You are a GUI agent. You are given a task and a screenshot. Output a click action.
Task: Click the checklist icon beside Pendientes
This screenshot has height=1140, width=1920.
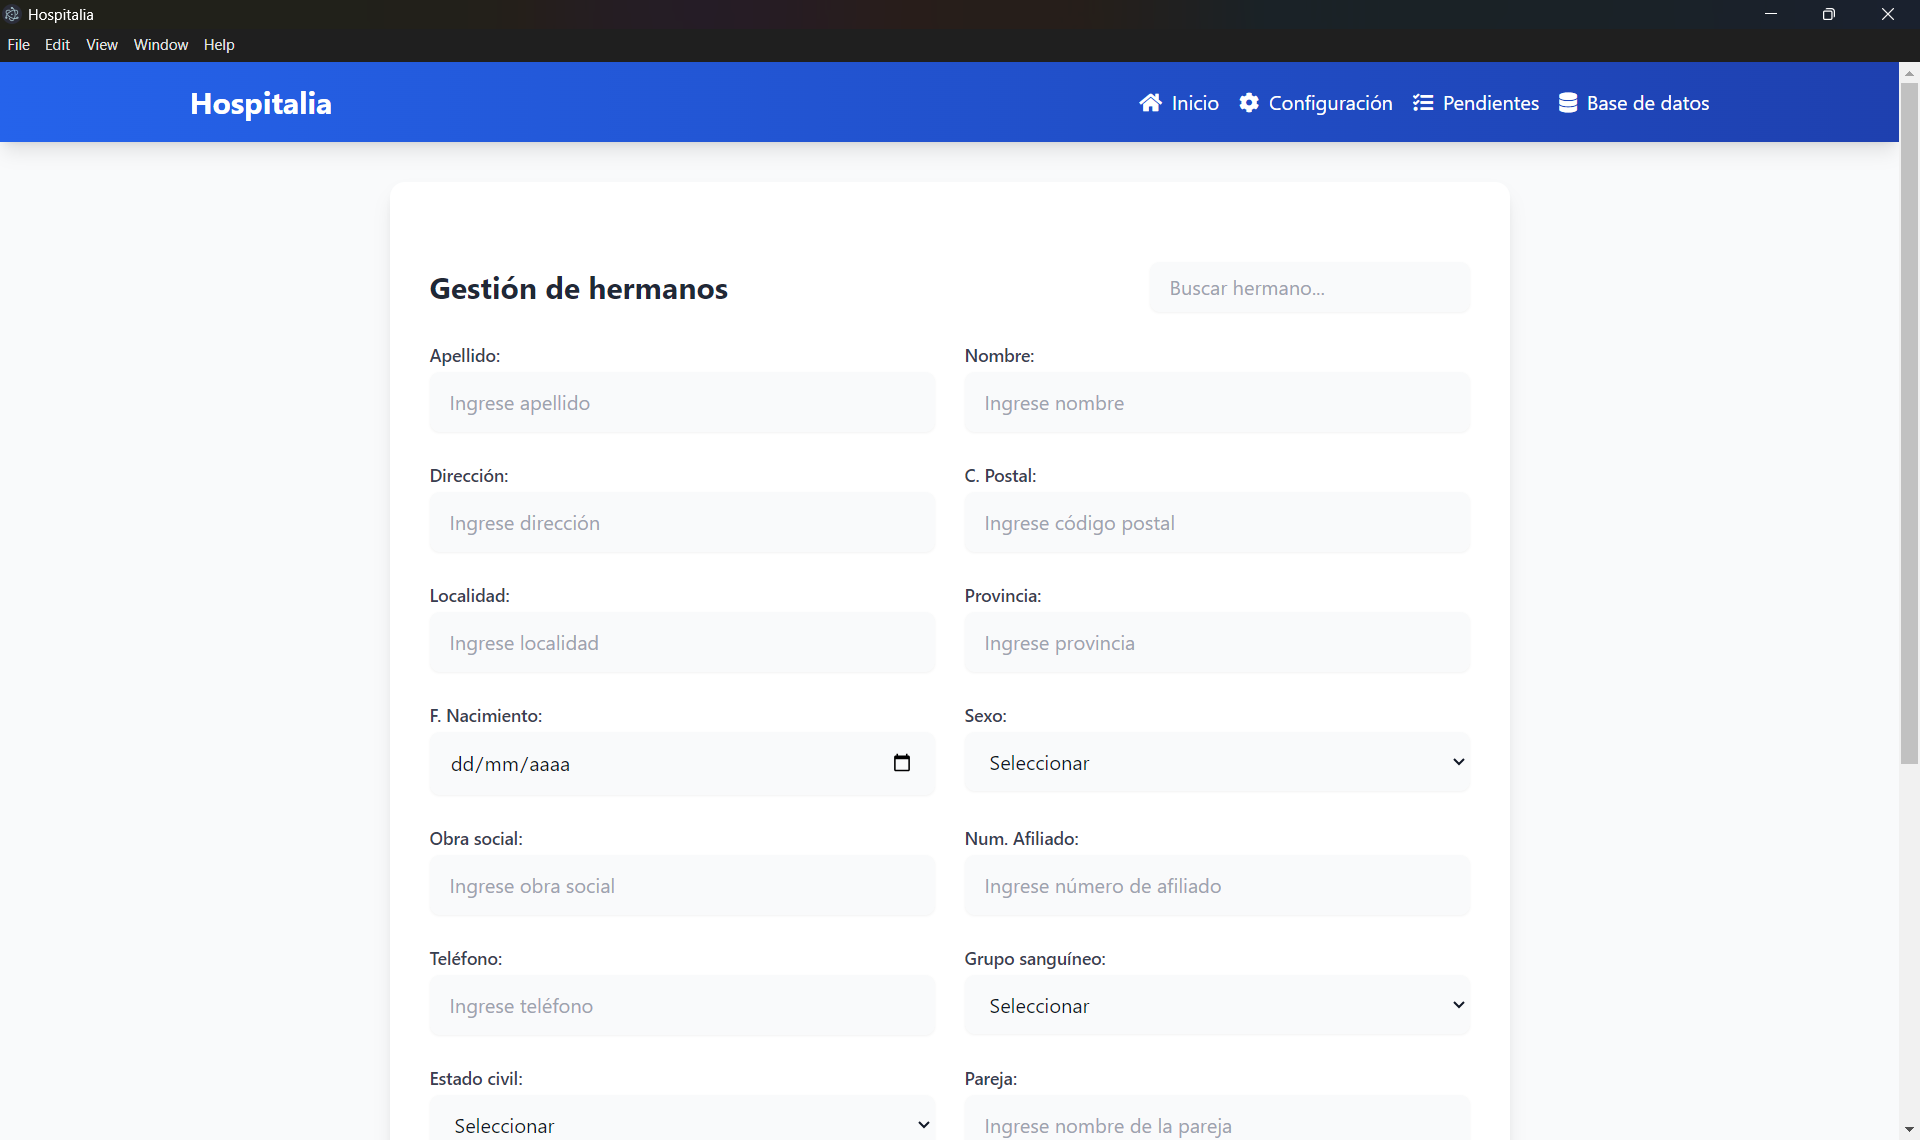pyautogui.click(x=1423, y=103)
